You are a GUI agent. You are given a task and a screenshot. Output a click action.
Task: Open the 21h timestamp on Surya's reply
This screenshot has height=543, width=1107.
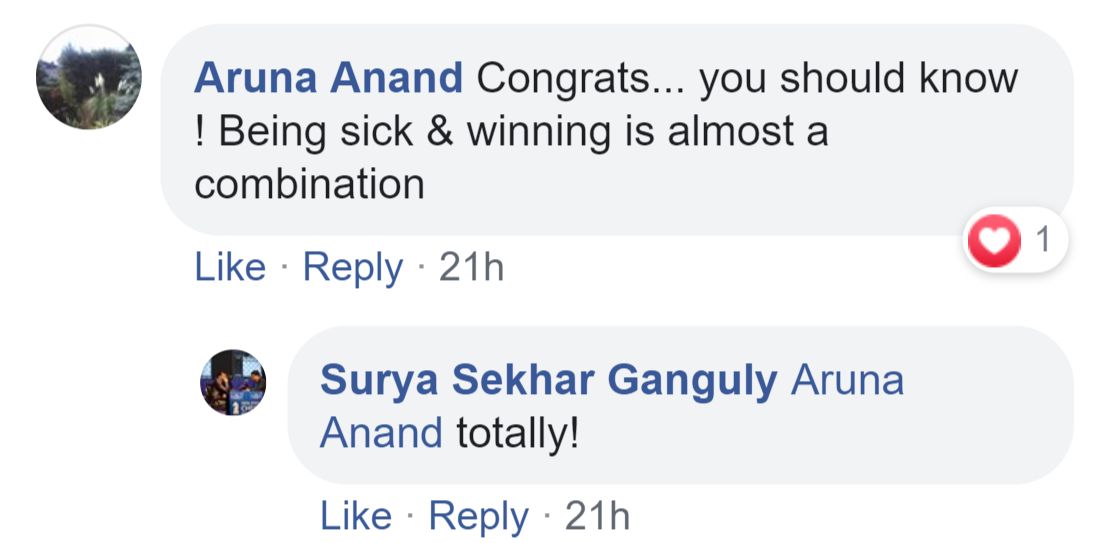(598, 515)
